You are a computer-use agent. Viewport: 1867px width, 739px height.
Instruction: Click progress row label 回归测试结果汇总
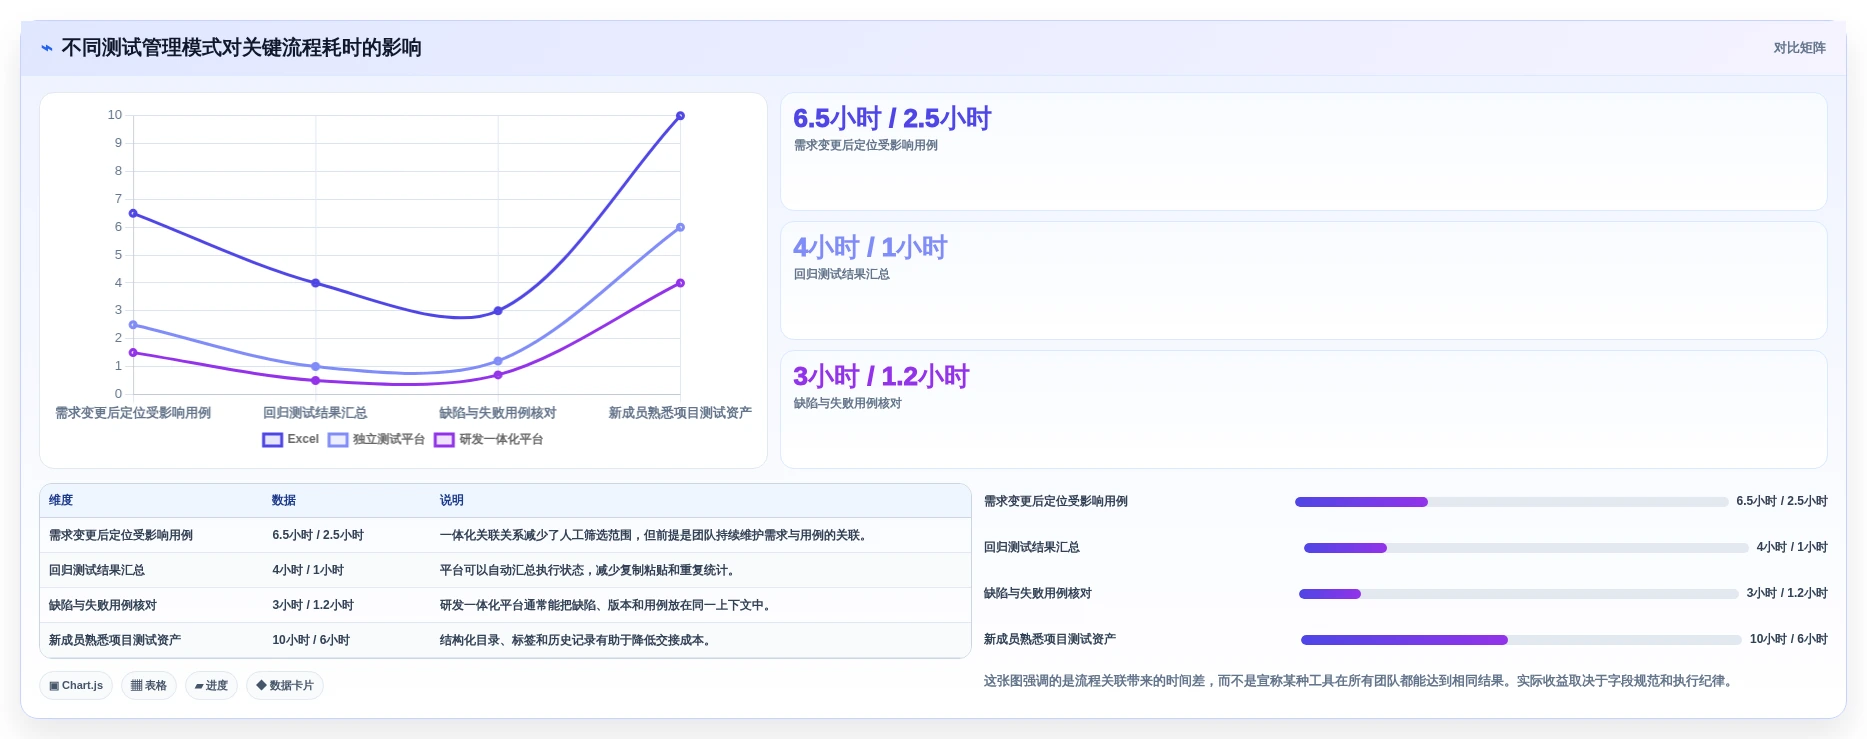pos(1032,548)
